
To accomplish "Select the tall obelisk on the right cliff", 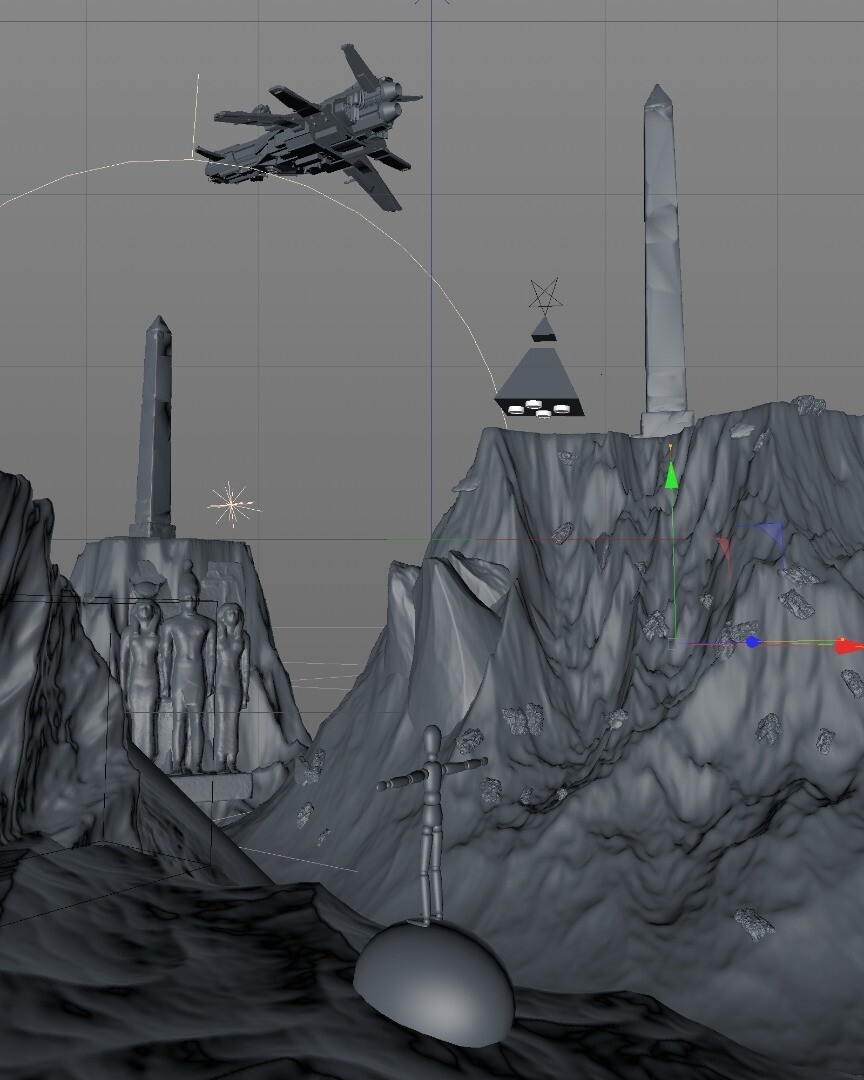I will 661,270.
